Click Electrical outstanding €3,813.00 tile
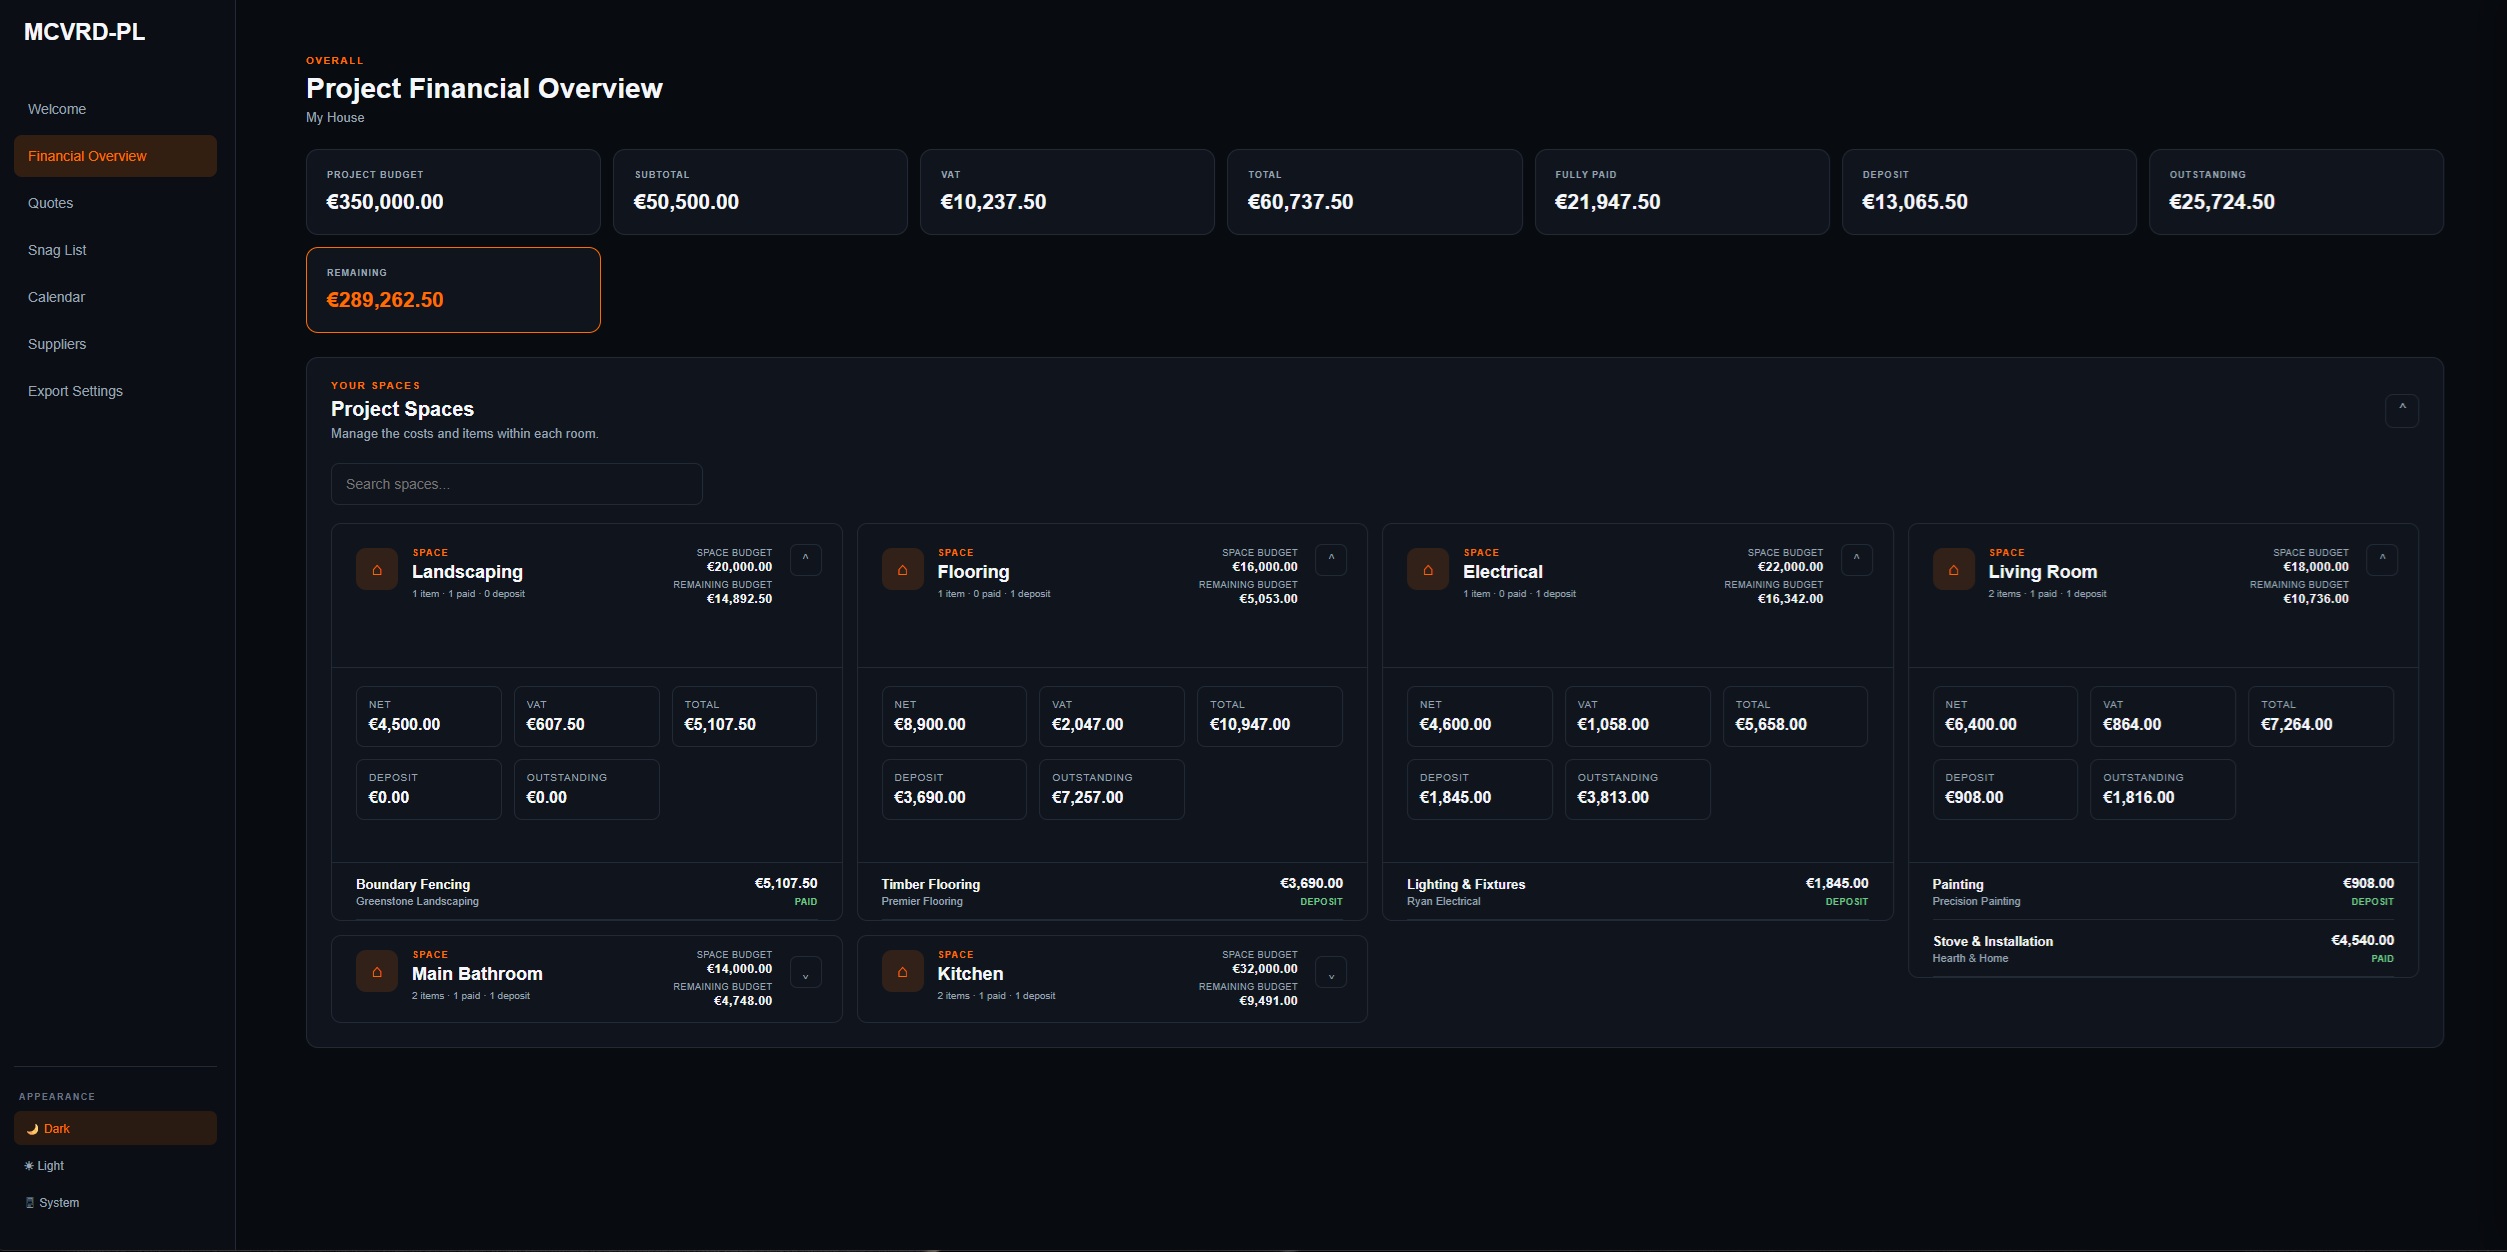This screenshot has width=2507, height=1252. [x=1637, y=789]
